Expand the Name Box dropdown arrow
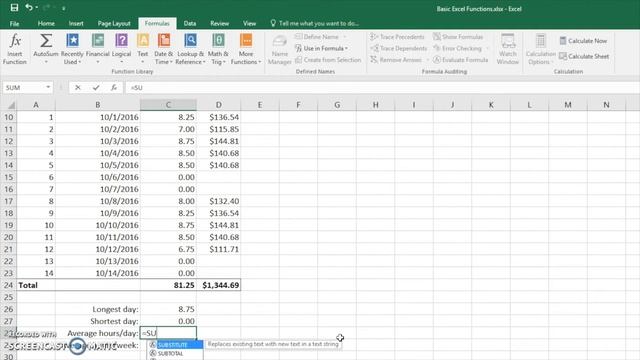The height and width of the screenshot is (360, 640). [48, 87]
